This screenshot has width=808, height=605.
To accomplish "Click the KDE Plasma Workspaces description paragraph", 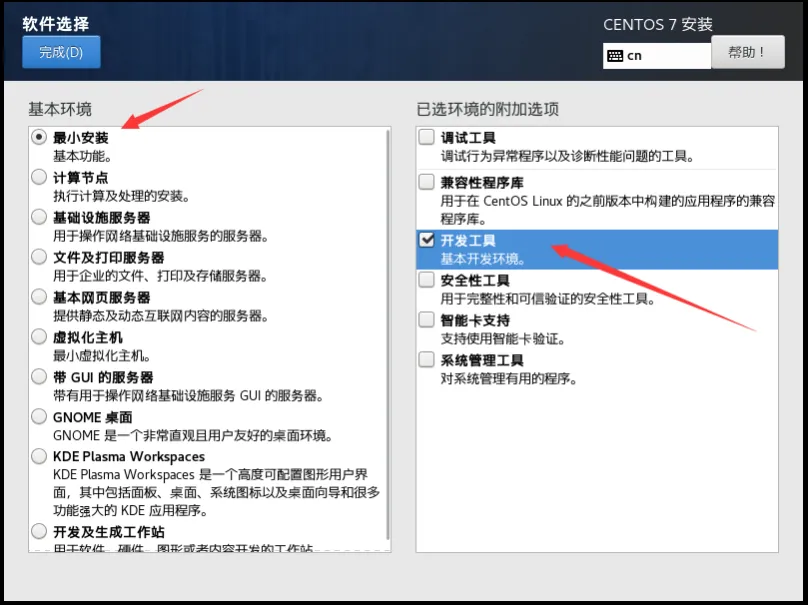I will click(216, 492).
